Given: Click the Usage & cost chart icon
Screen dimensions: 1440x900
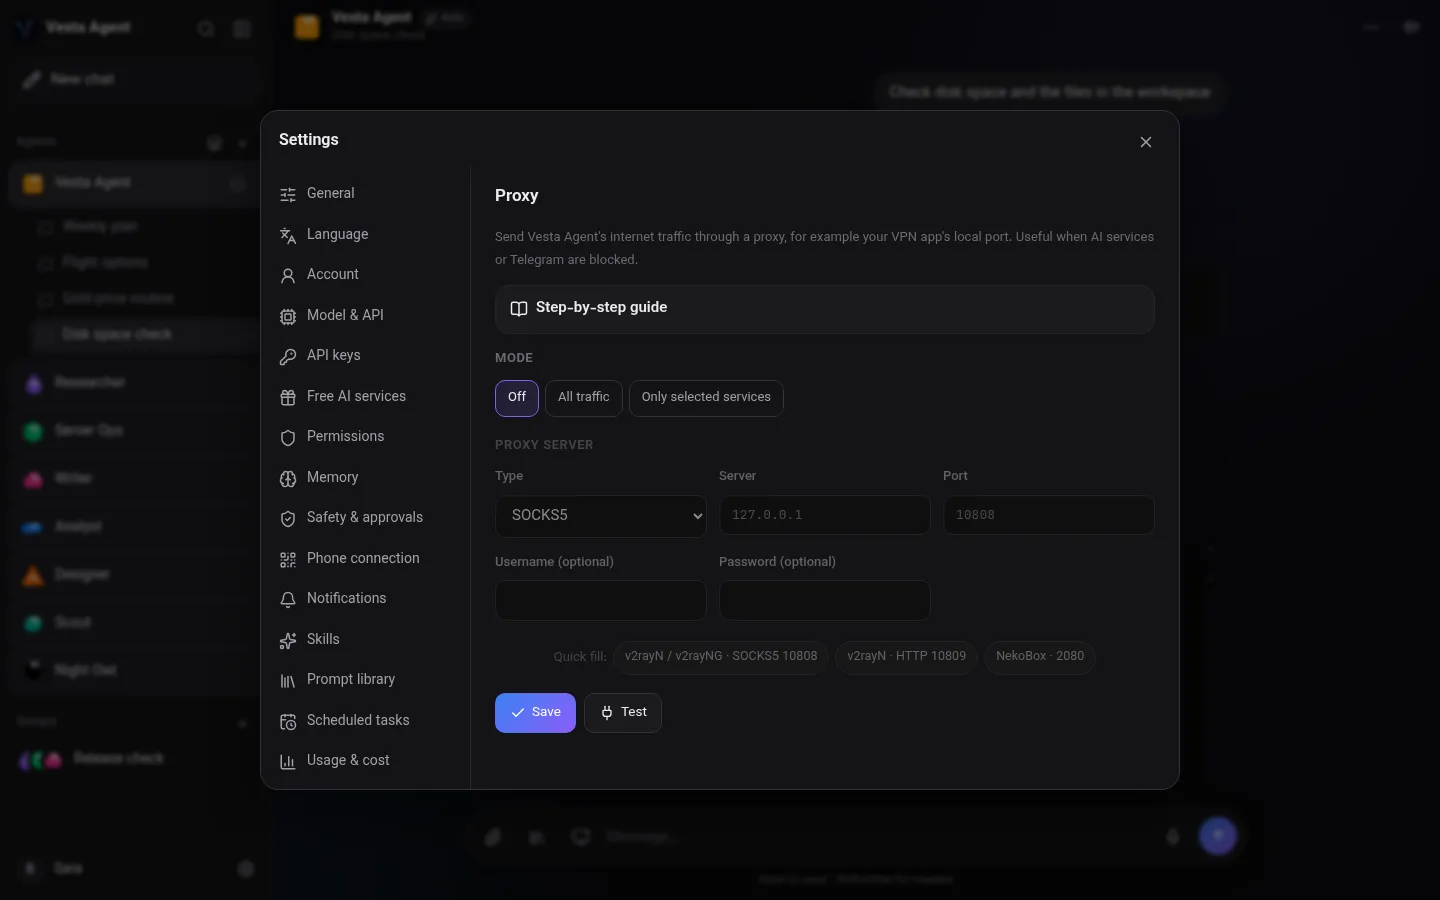Looking at the screenshot, I should coord(288,761).
